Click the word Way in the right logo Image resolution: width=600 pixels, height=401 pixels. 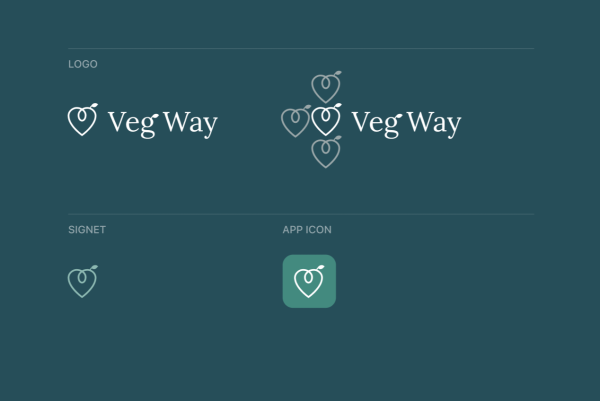pos(434,123)
